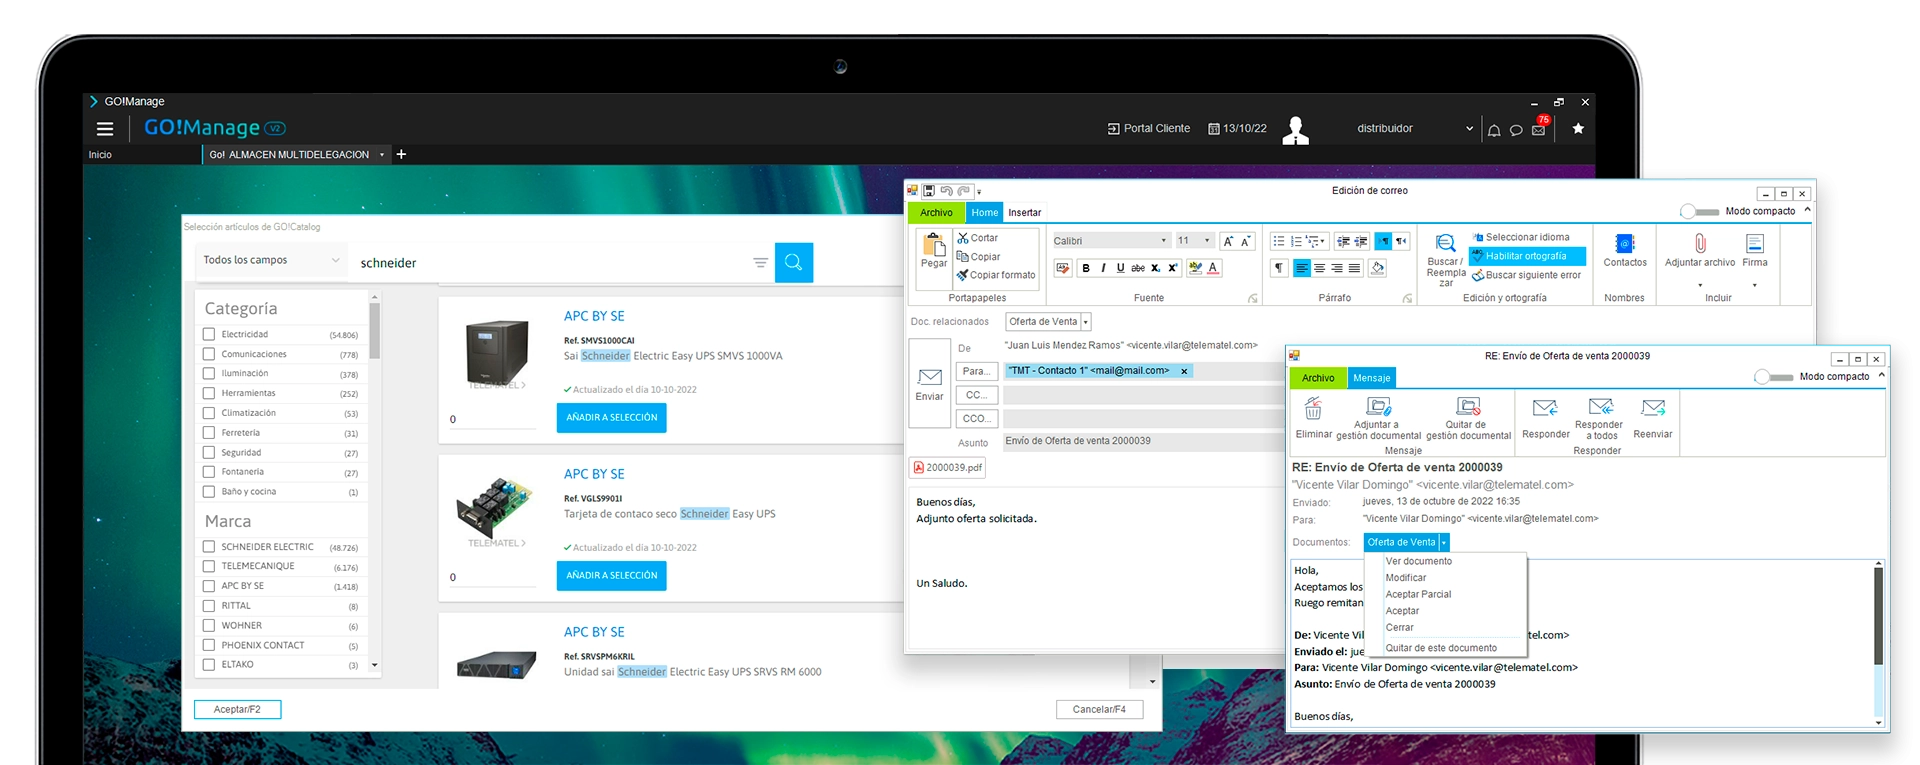1920x765 pixels.
Task: Toggle underline formatting in mail editor
Action: 1120,268
